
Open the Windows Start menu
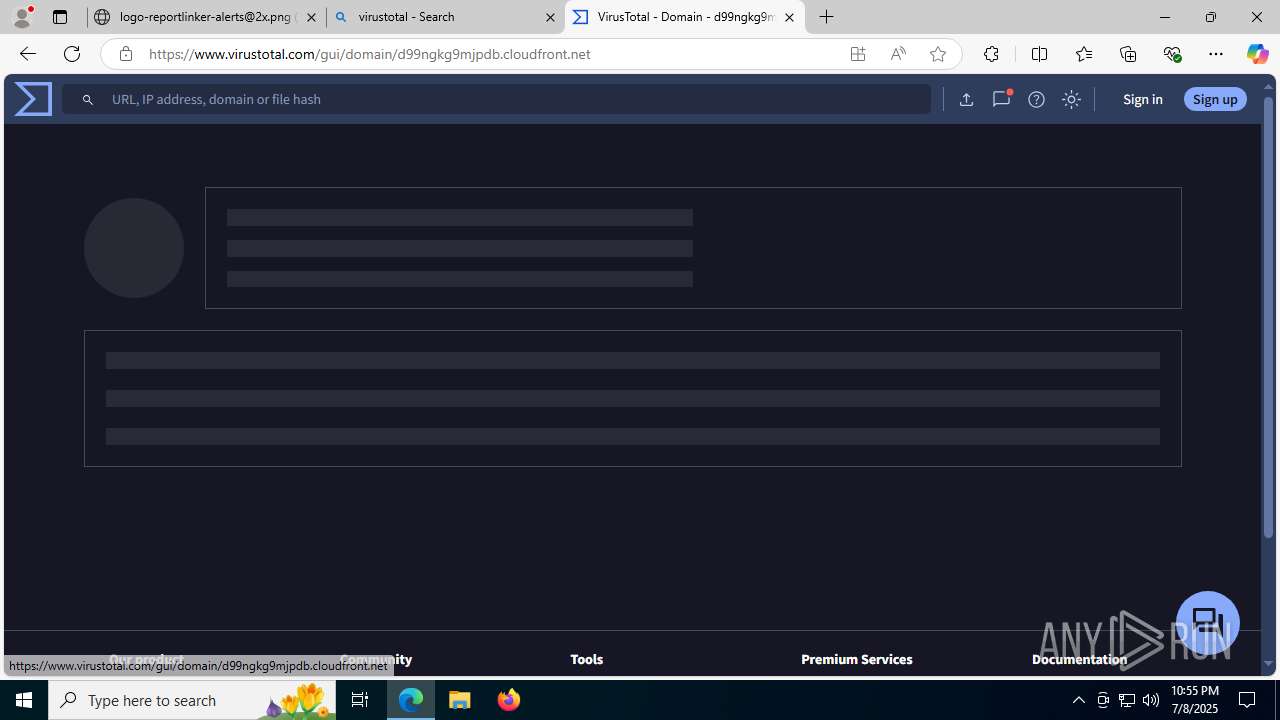tap(24, 700)
